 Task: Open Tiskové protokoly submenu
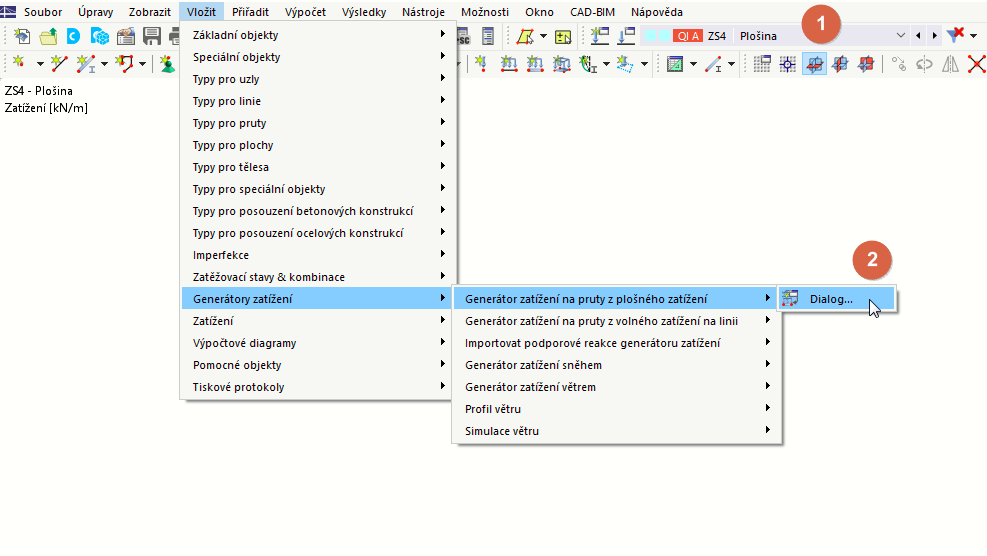point(319,387)
